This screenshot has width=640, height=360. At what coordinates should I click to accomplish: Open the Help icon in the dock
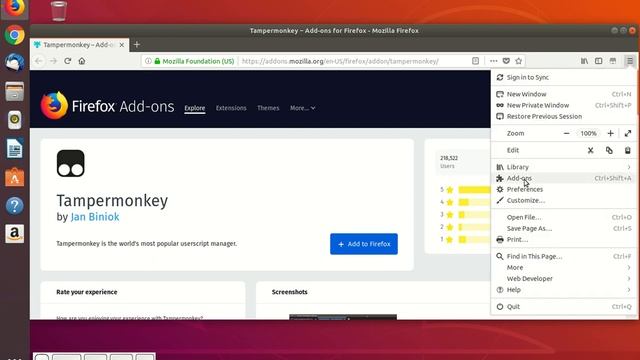pyautogui.click(x=15, y=206)
